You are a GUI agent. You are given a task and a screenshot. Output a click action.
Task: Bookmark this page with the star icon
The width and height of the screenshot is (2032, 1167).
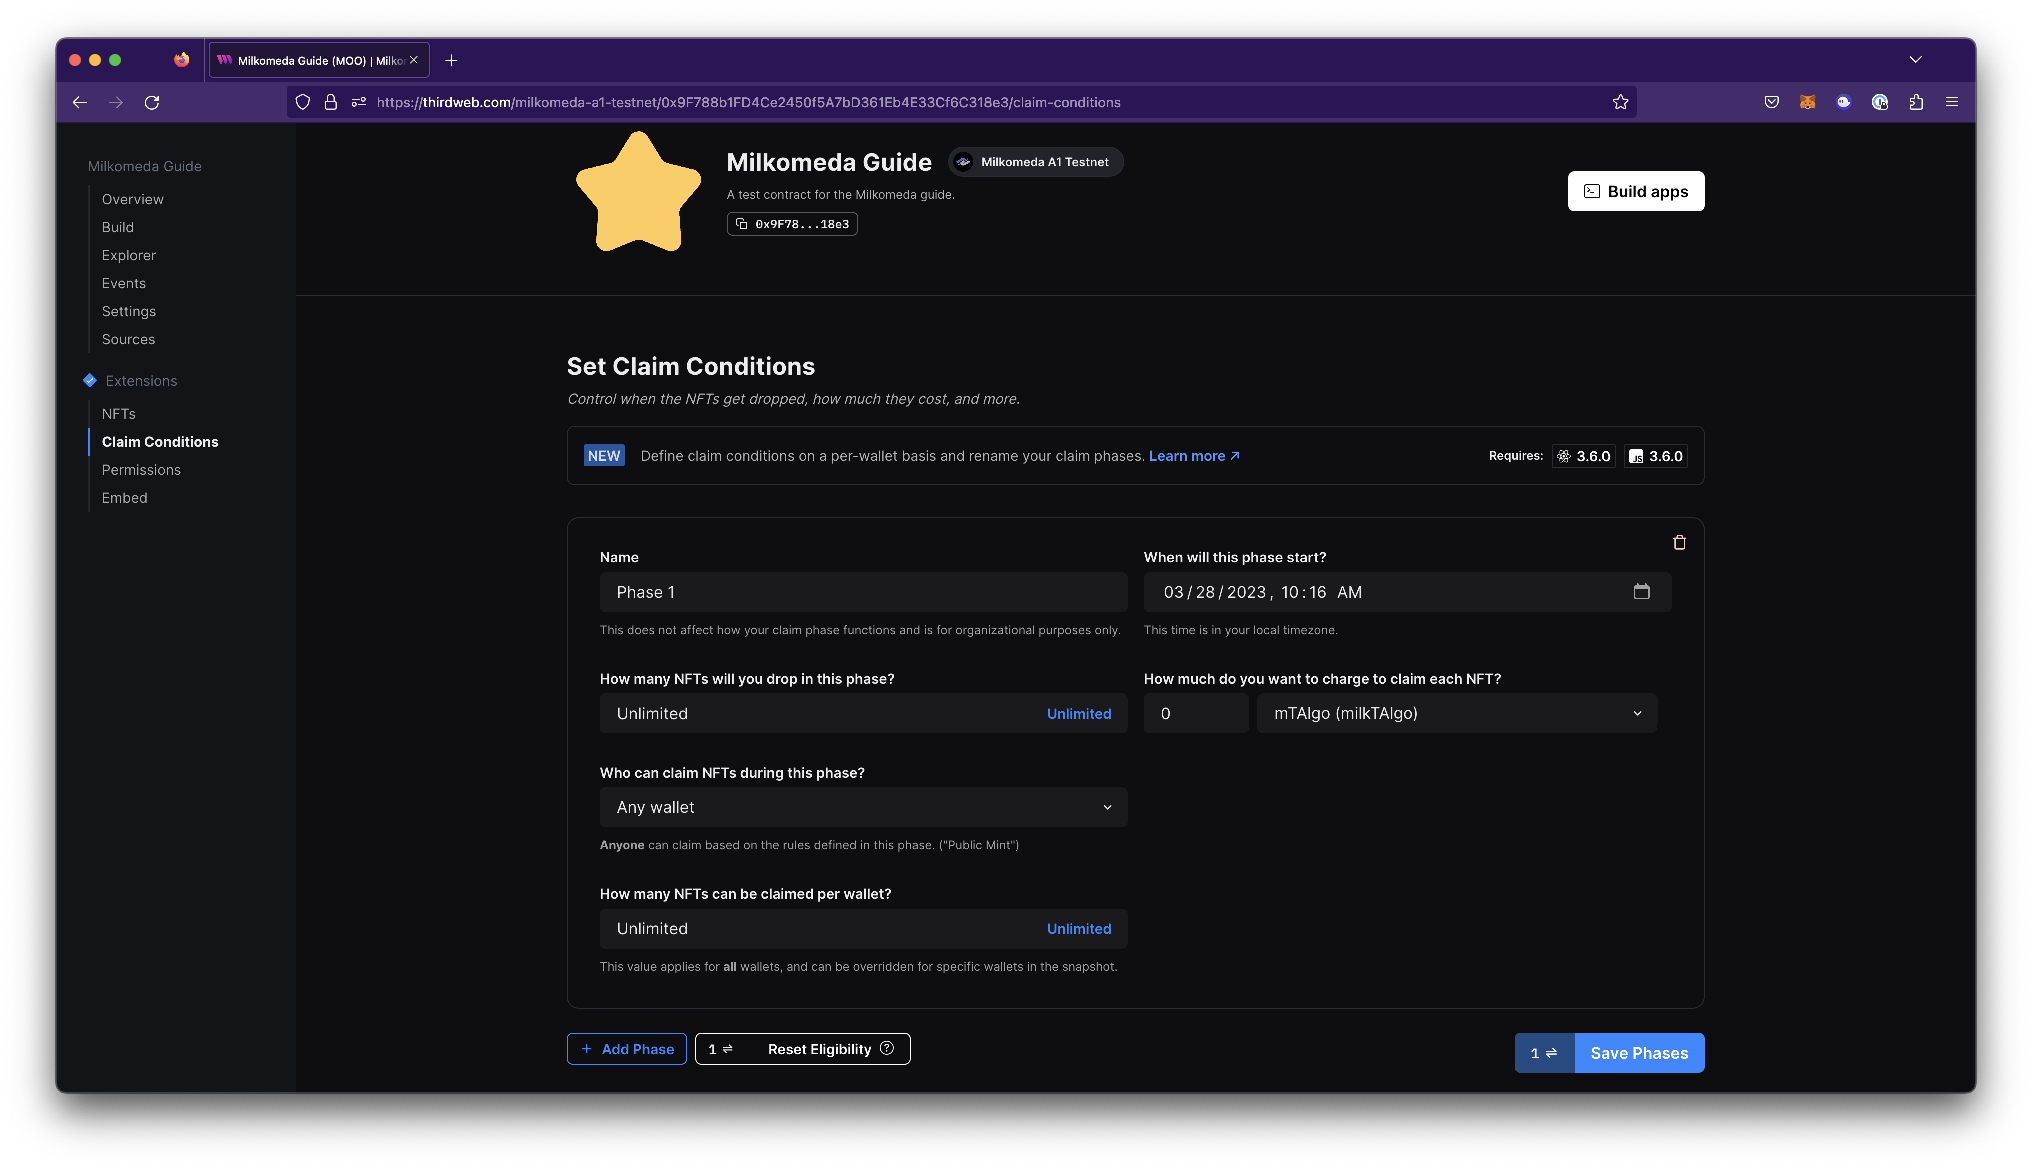(1620, 102)
